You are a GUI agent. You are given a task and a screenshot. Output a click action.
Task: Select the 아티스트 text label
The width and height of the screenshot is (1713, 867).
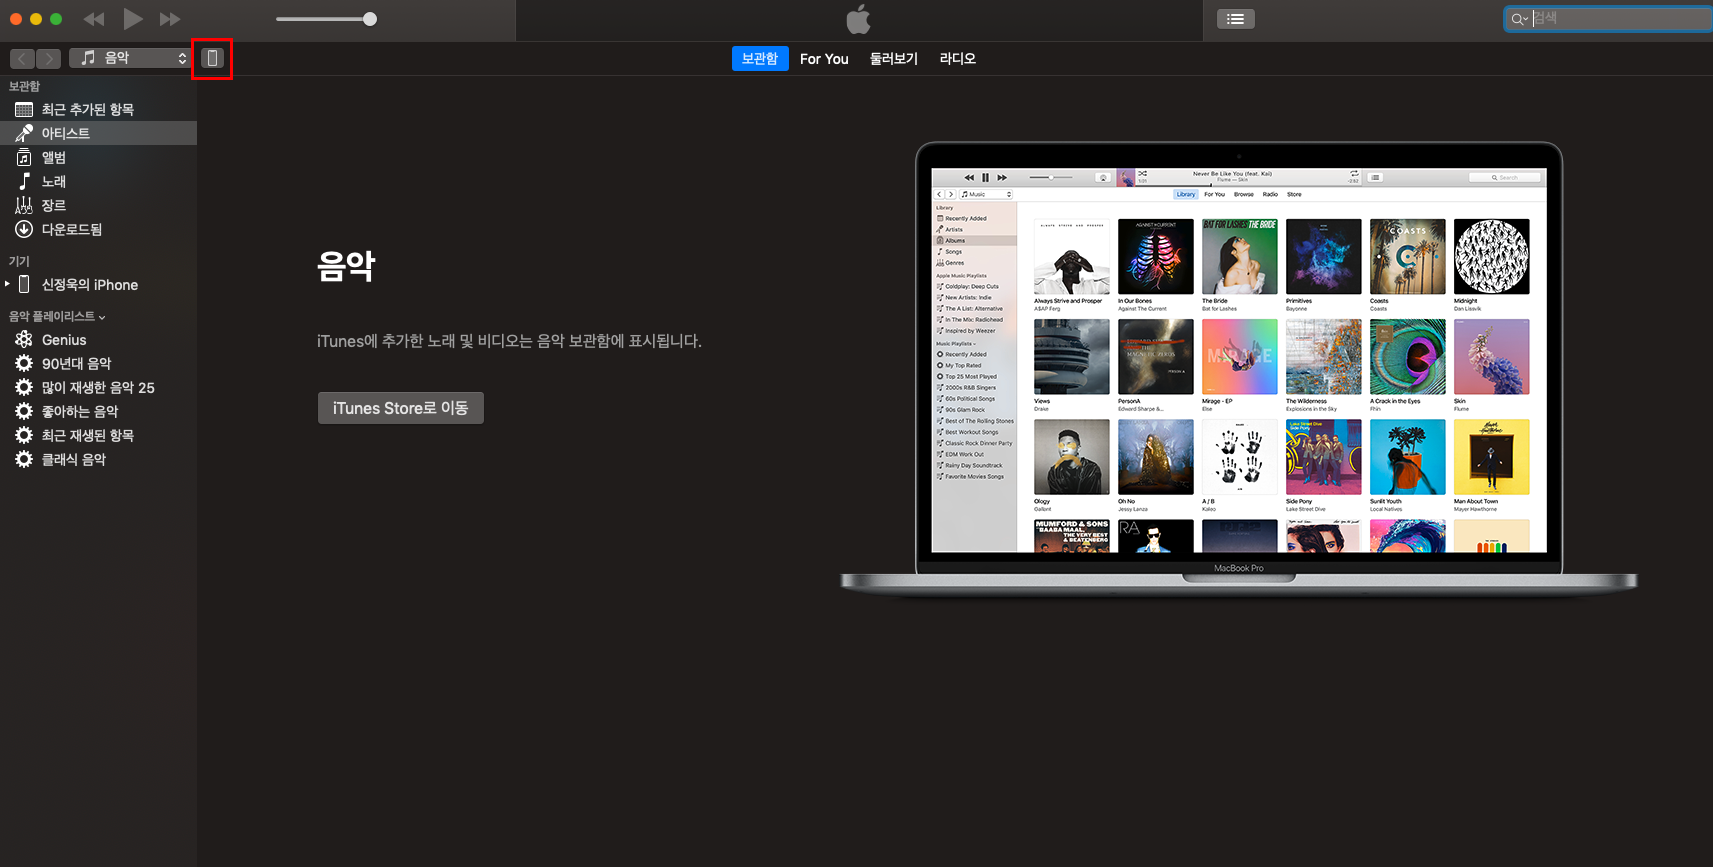(x=66, y=133)
